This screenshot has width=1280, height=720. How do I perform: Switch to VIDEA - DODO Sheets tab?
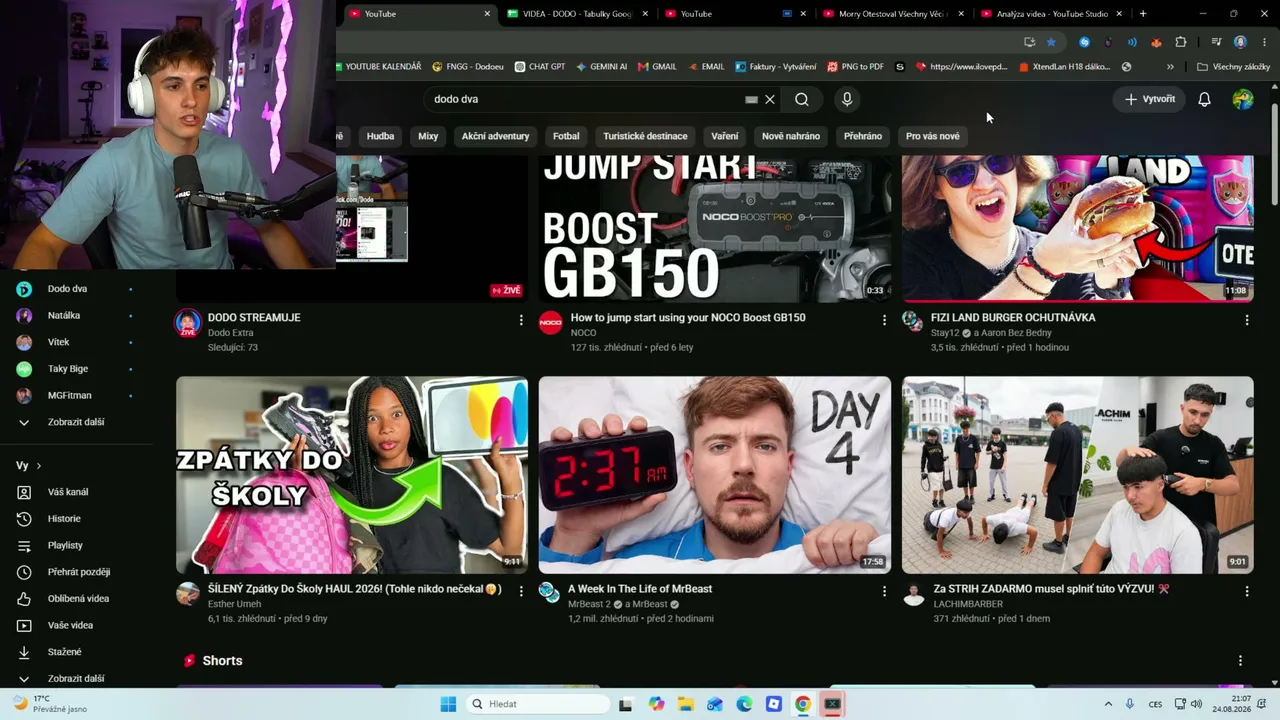[577, 14]
